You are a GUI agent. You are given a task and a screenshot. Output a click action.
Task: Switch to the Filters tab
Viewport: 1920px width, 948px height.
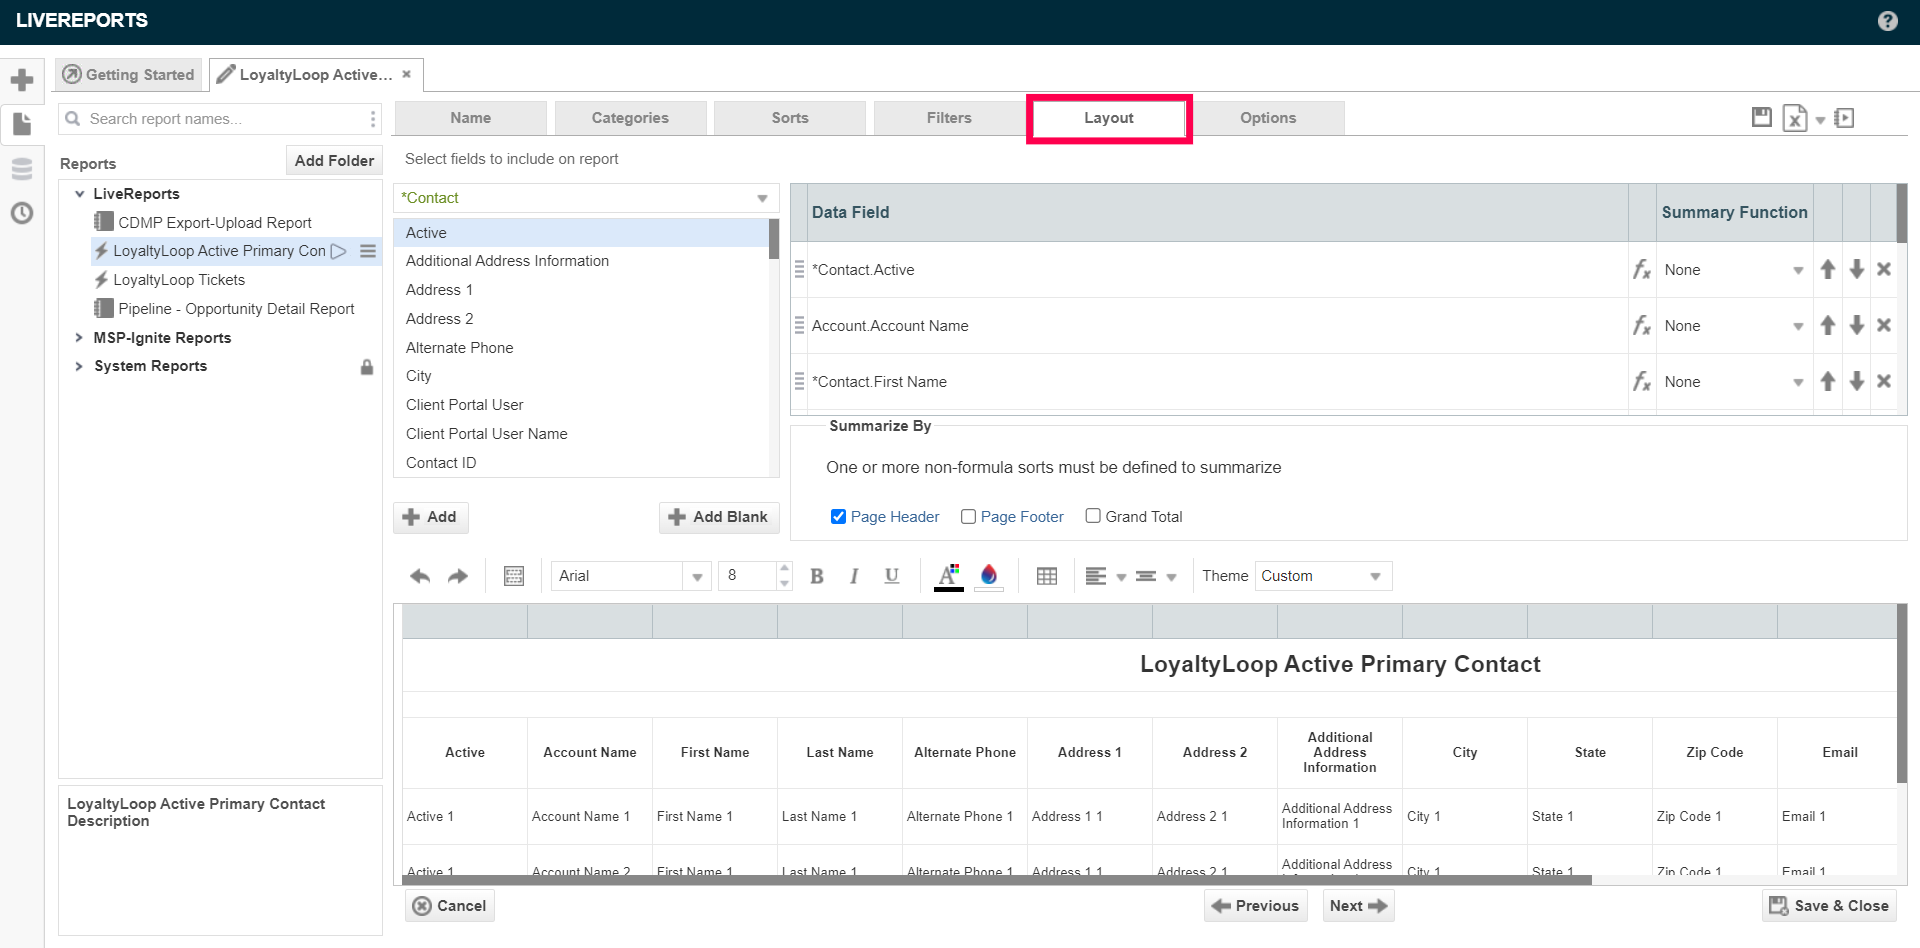click(949, 118)
